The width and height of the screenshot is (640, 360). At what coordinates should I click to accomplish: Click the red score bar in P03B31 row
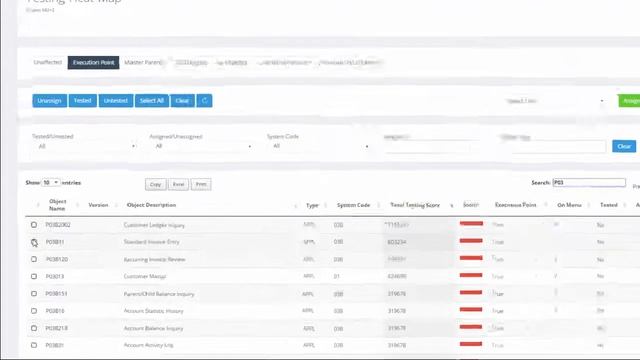[x=471, y=344]
